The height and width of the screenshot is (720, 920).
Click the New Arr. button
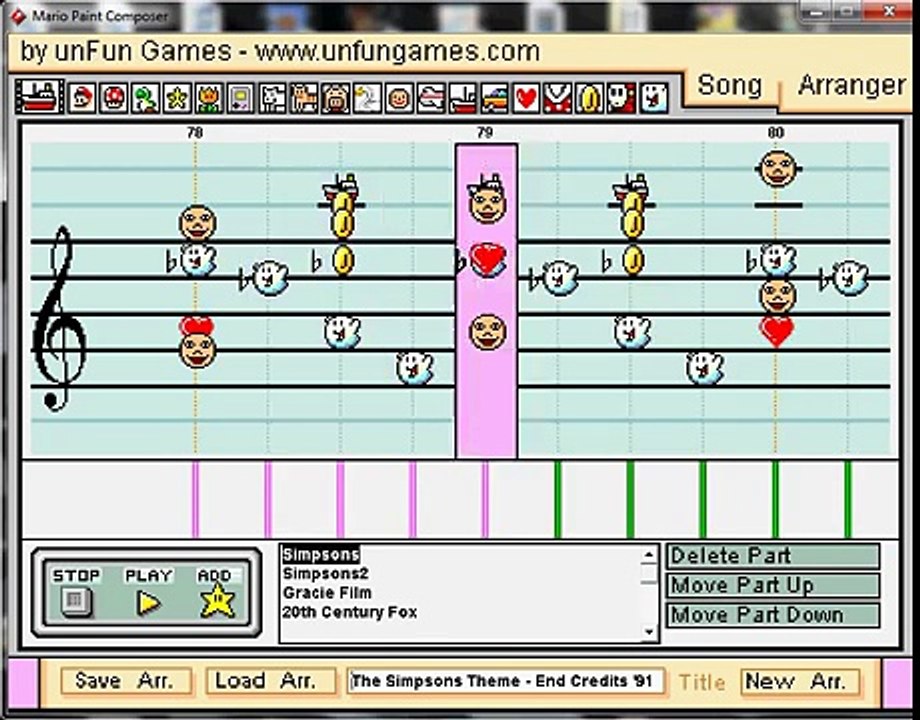[x=801, y=682]
